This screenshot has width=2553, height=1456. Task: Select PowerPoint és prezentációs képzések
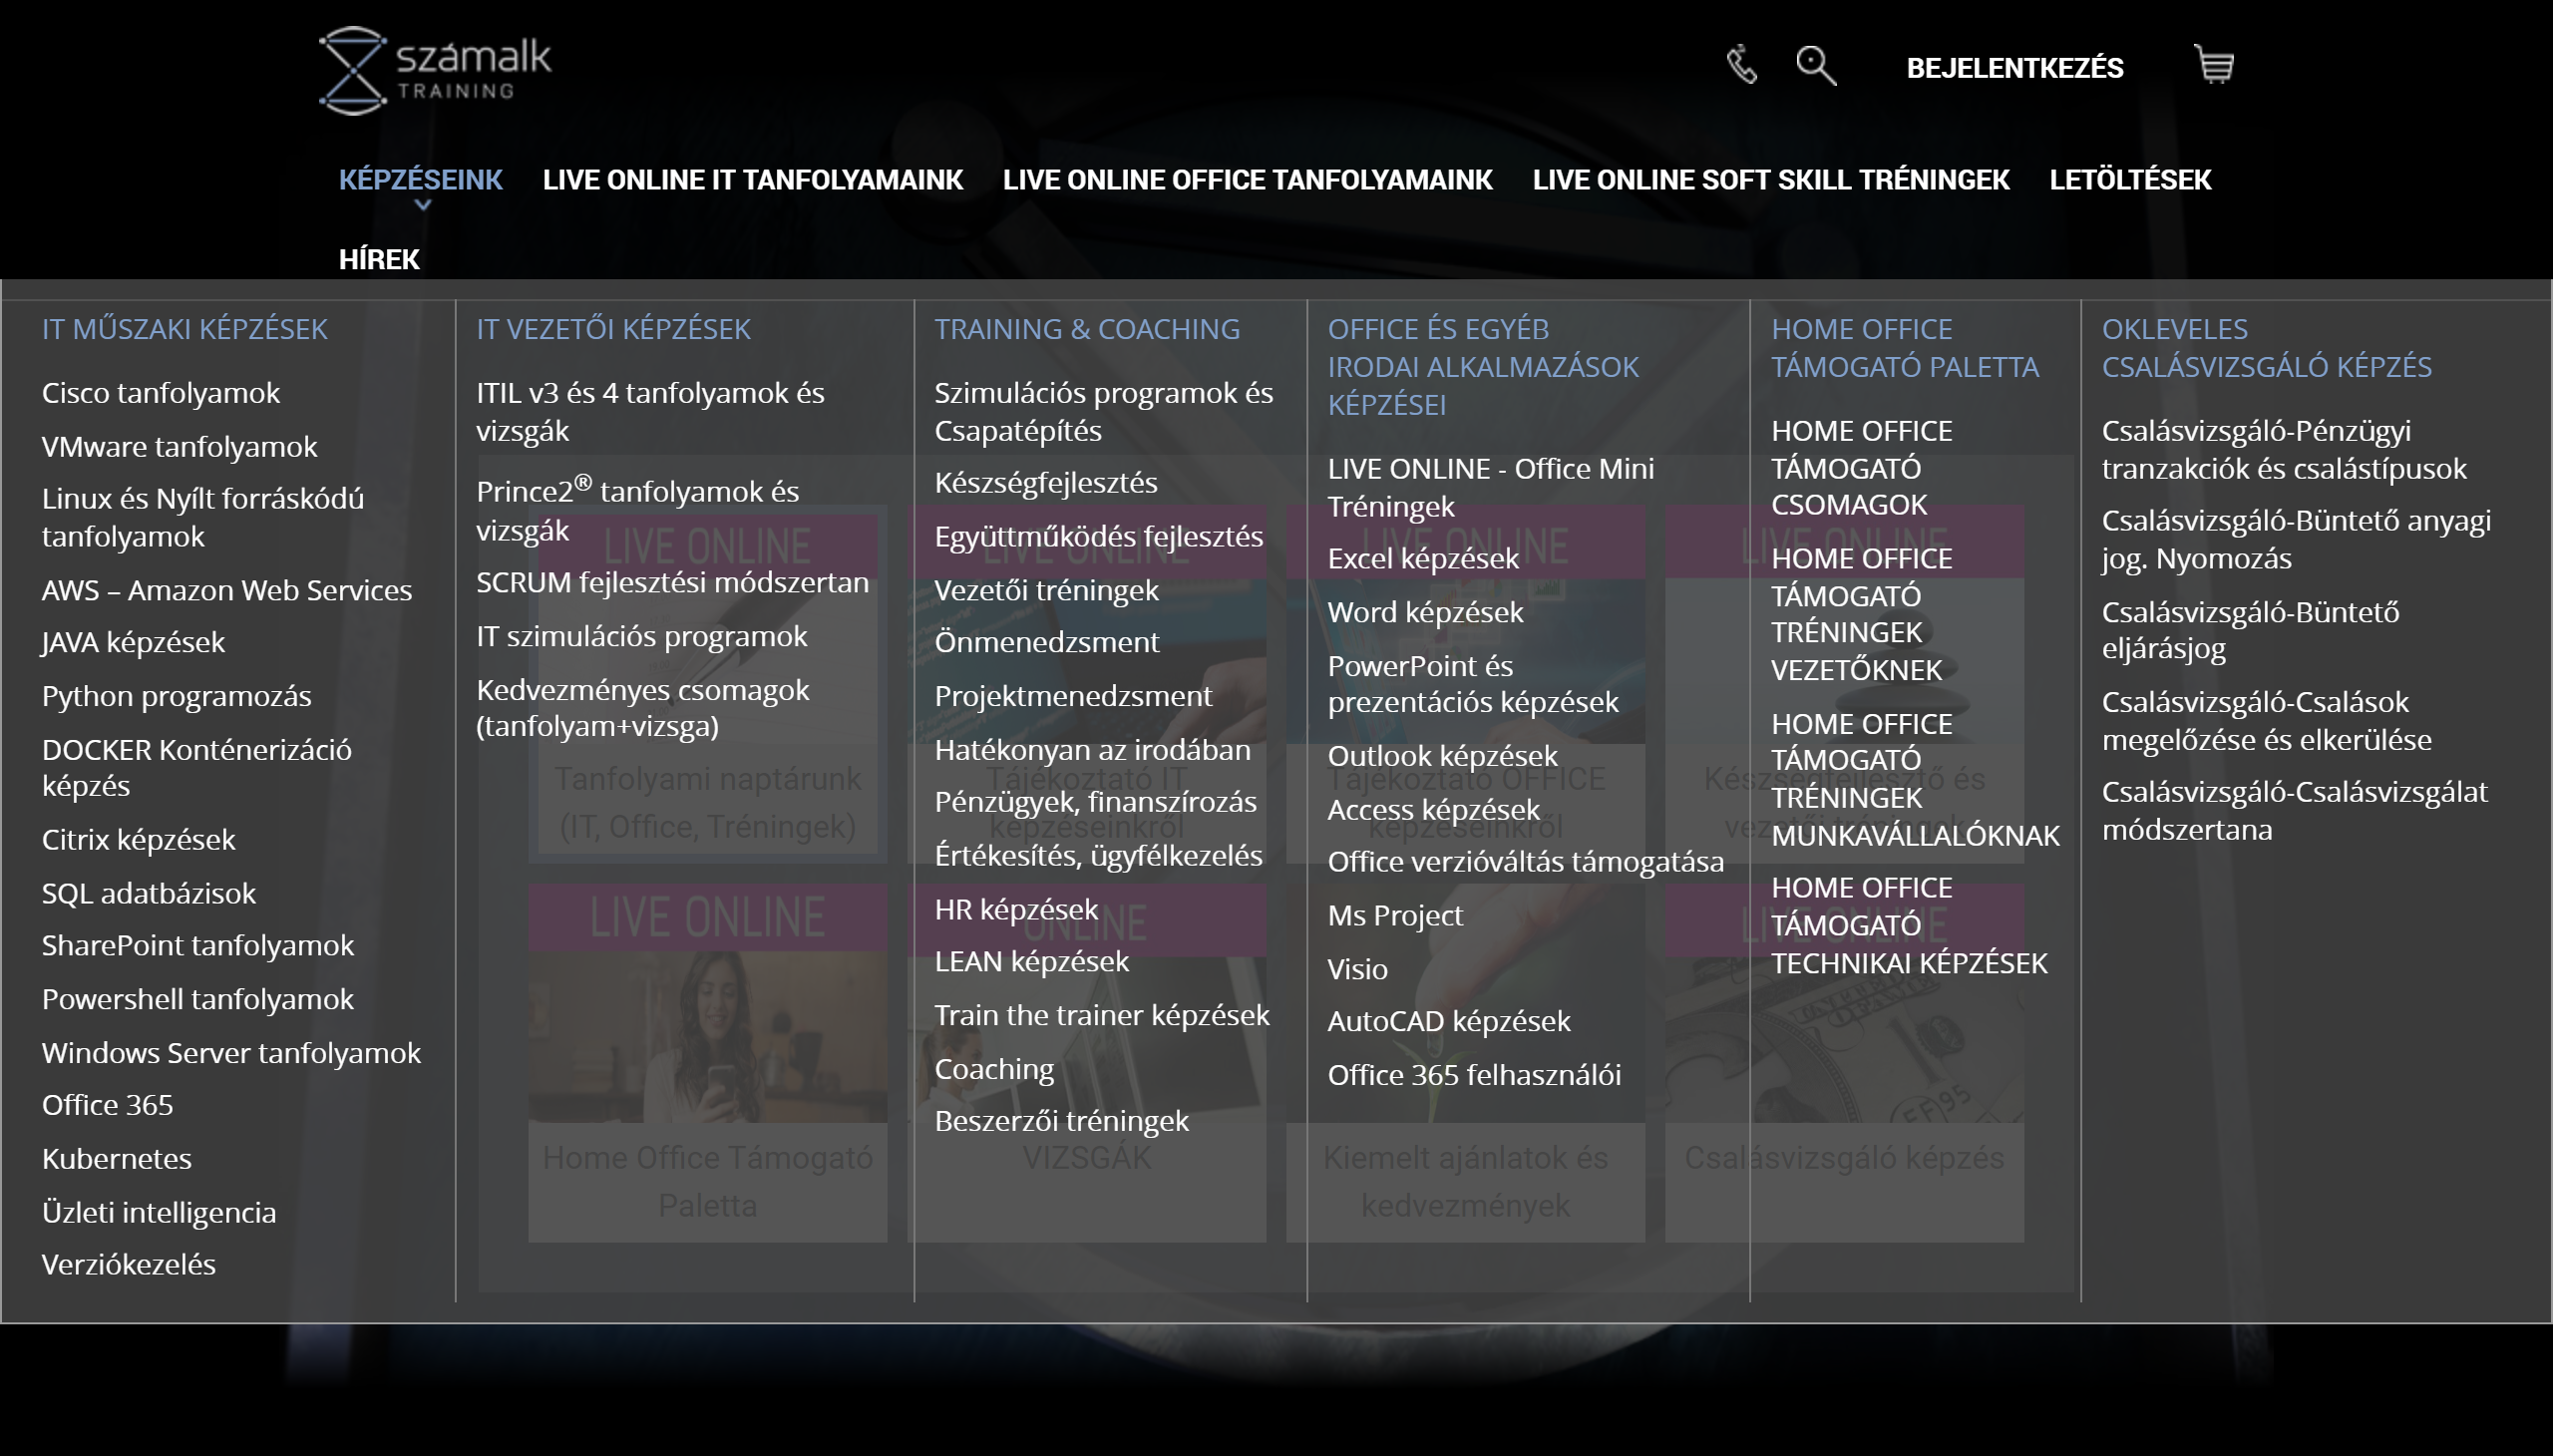click(x=1473, y=684)
